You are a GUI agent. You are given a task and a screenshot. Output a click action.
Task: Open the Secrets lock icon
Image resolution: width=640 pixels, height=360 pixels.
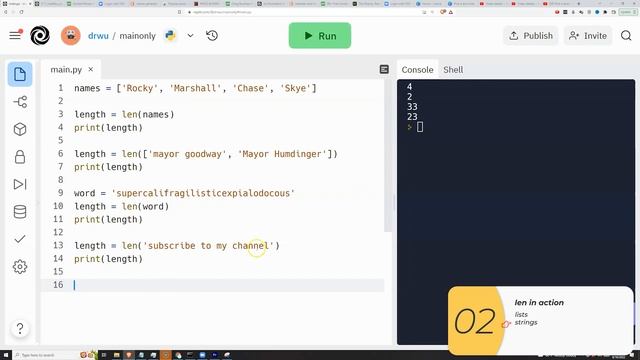tap(20, 157)
